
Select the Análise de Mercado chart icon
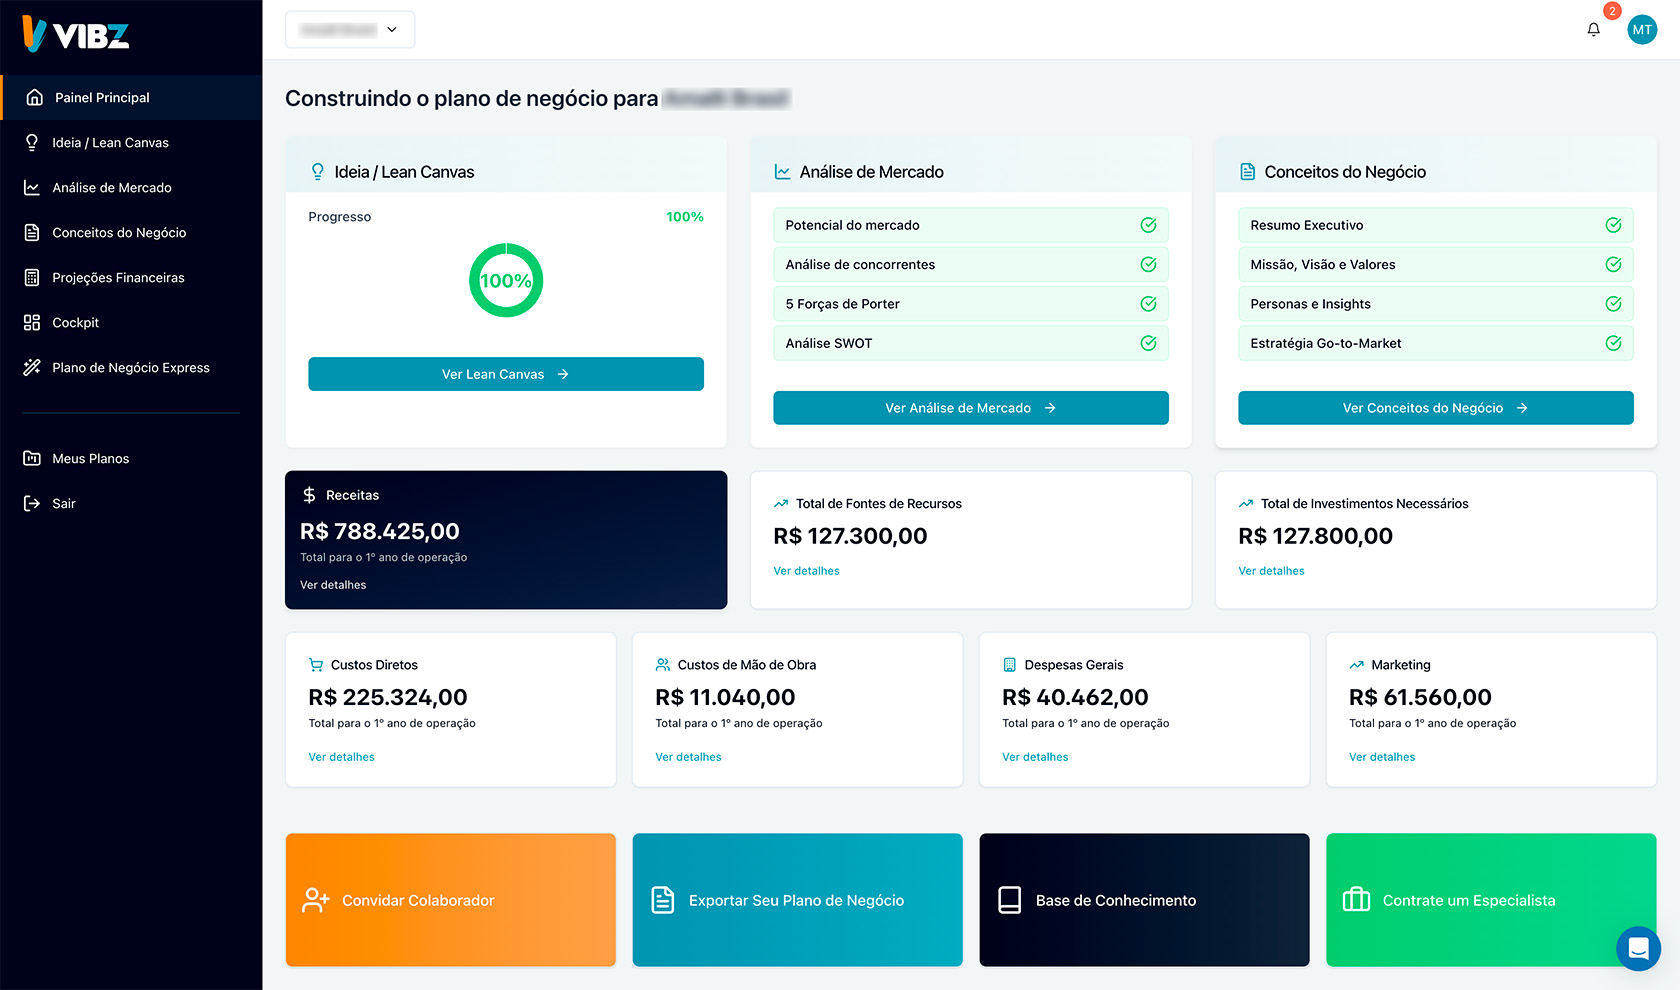pyautogui.click(x=32, y=187)
